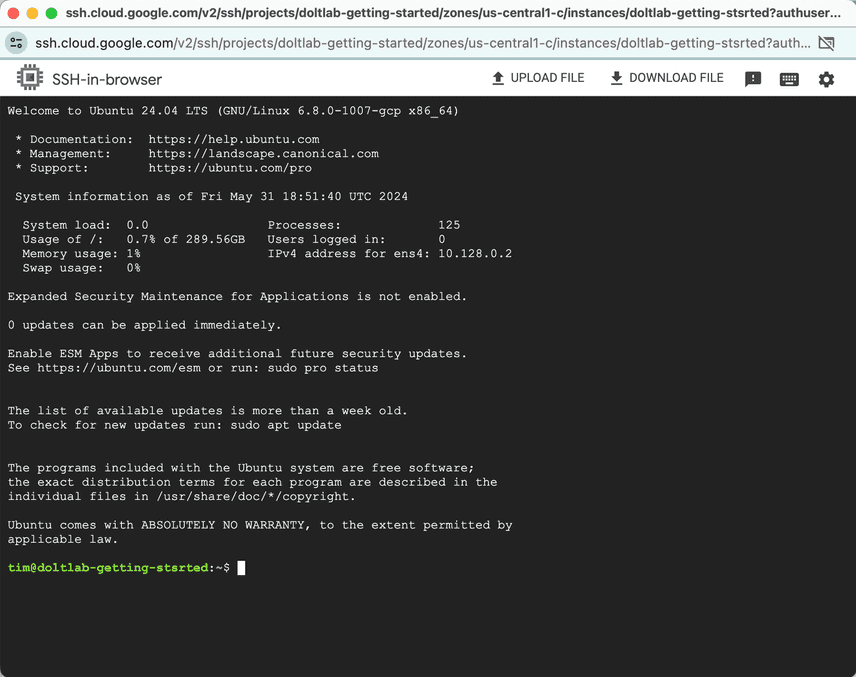Click the blocked camera icon in address bar

tap(827, 43)
